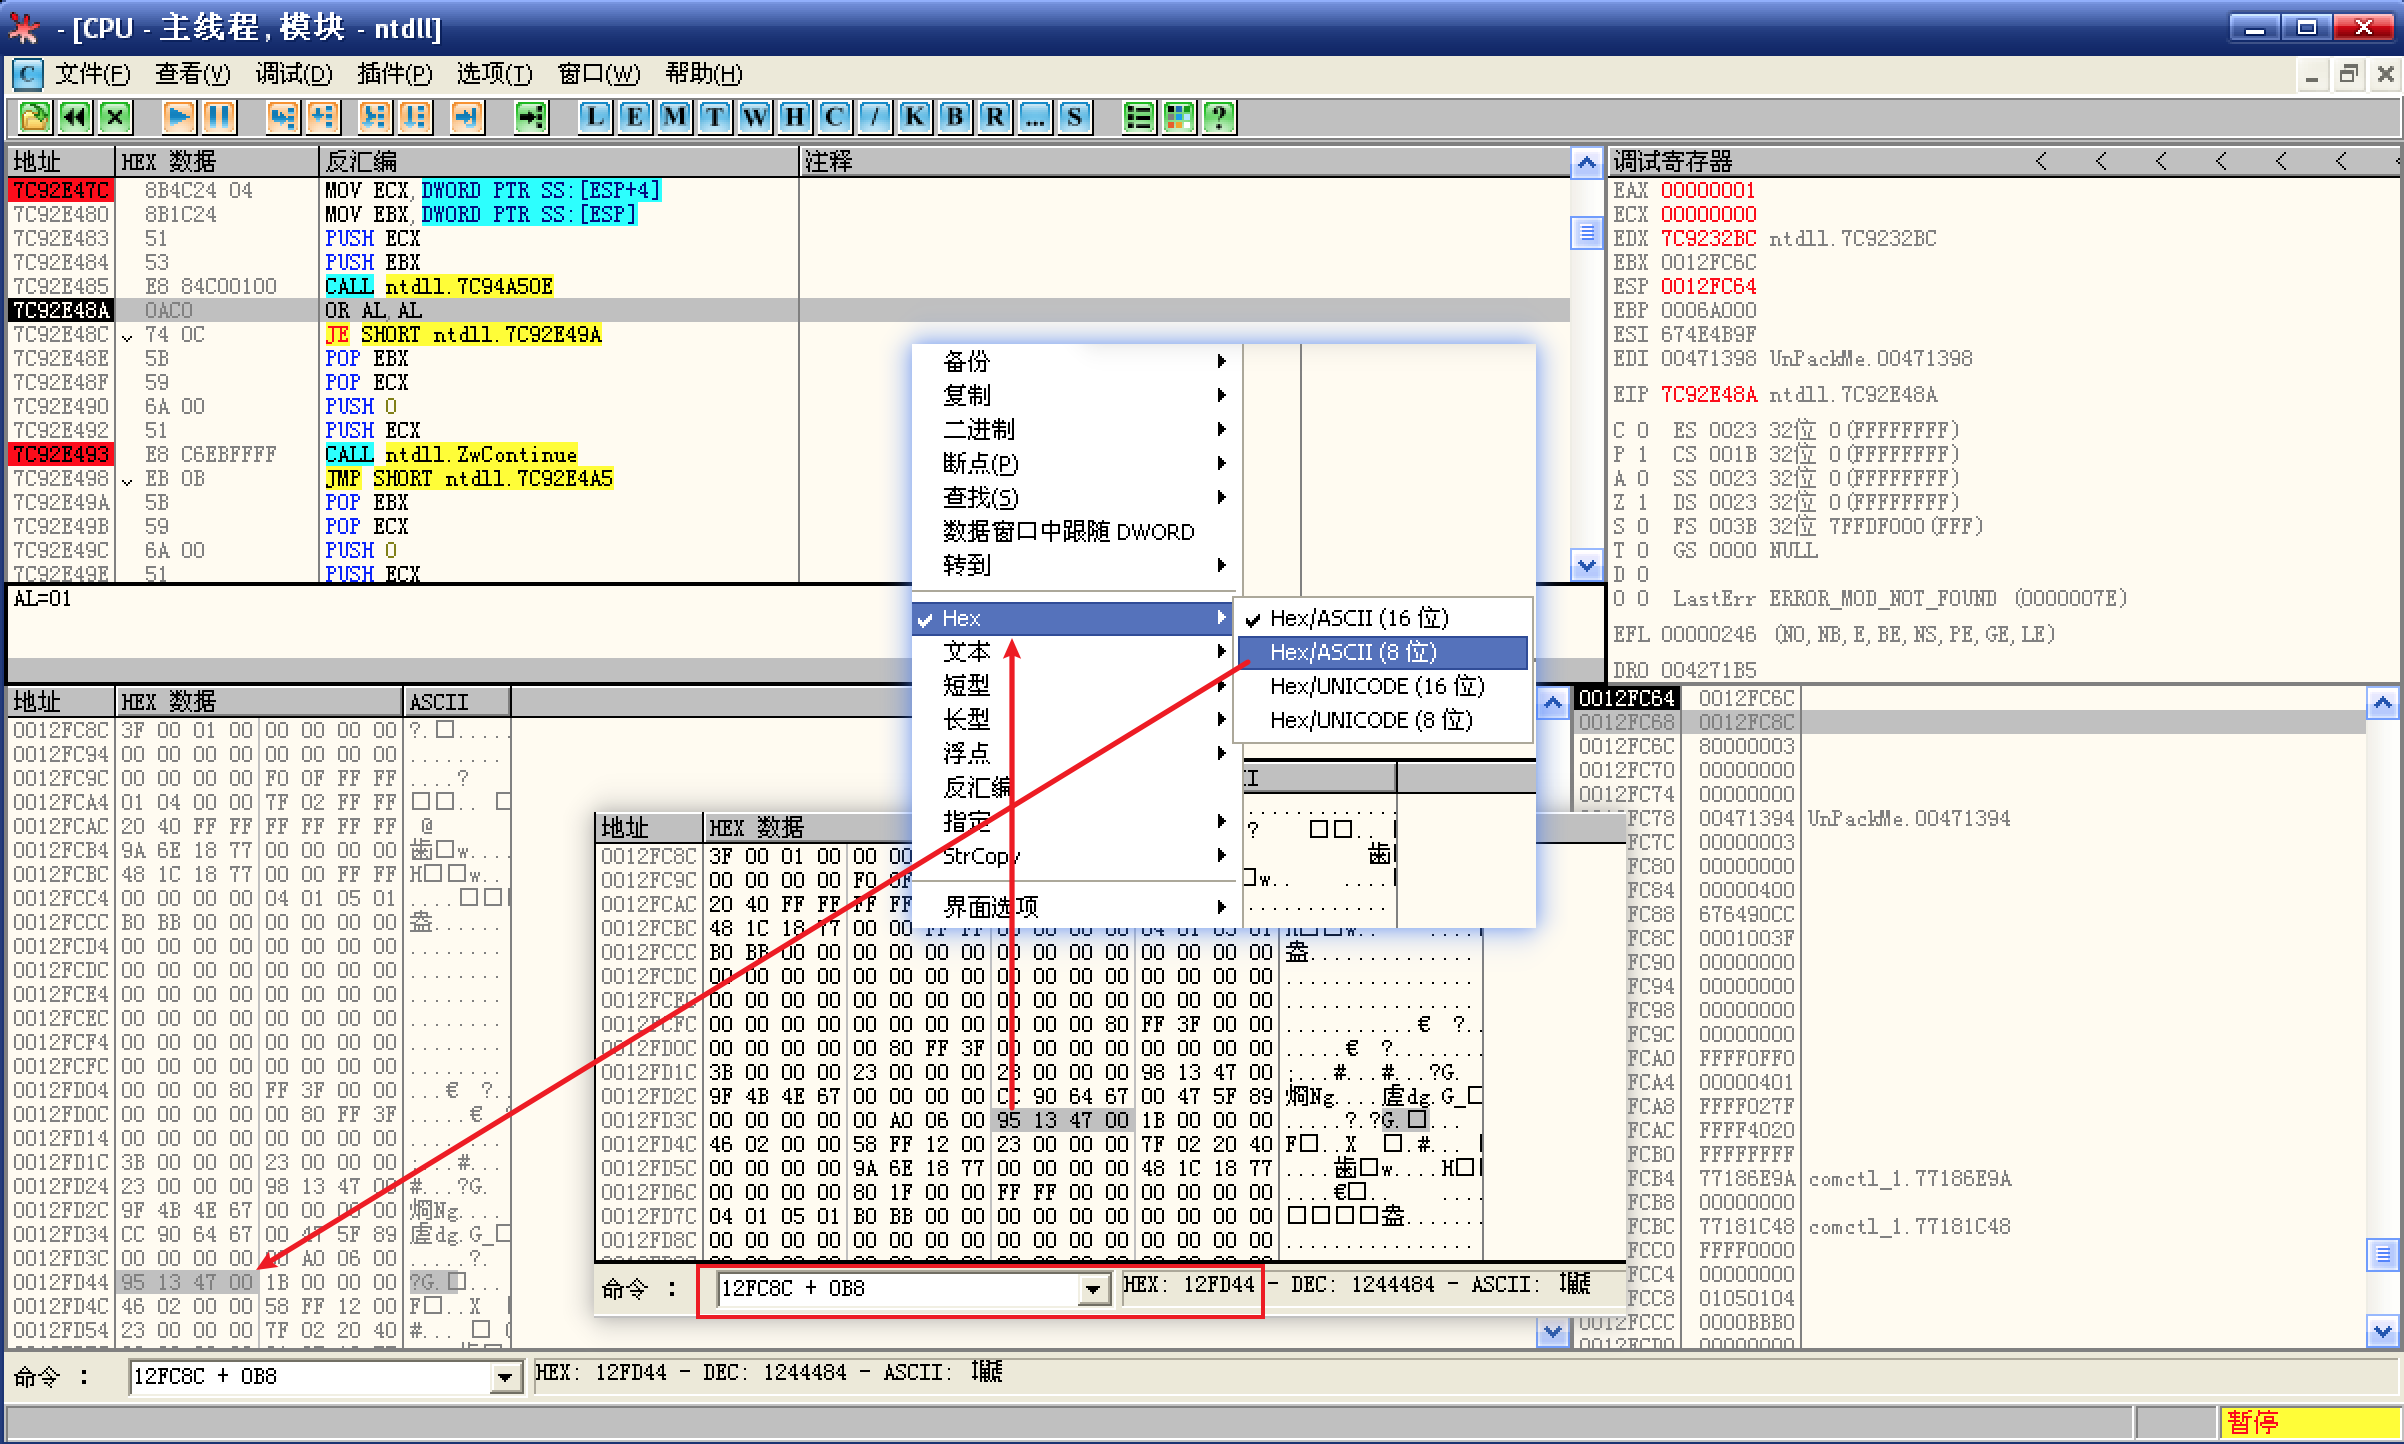
Task: Click 数据窗口中跟随 DWORD menu entry
Action: pos(1067,532)
